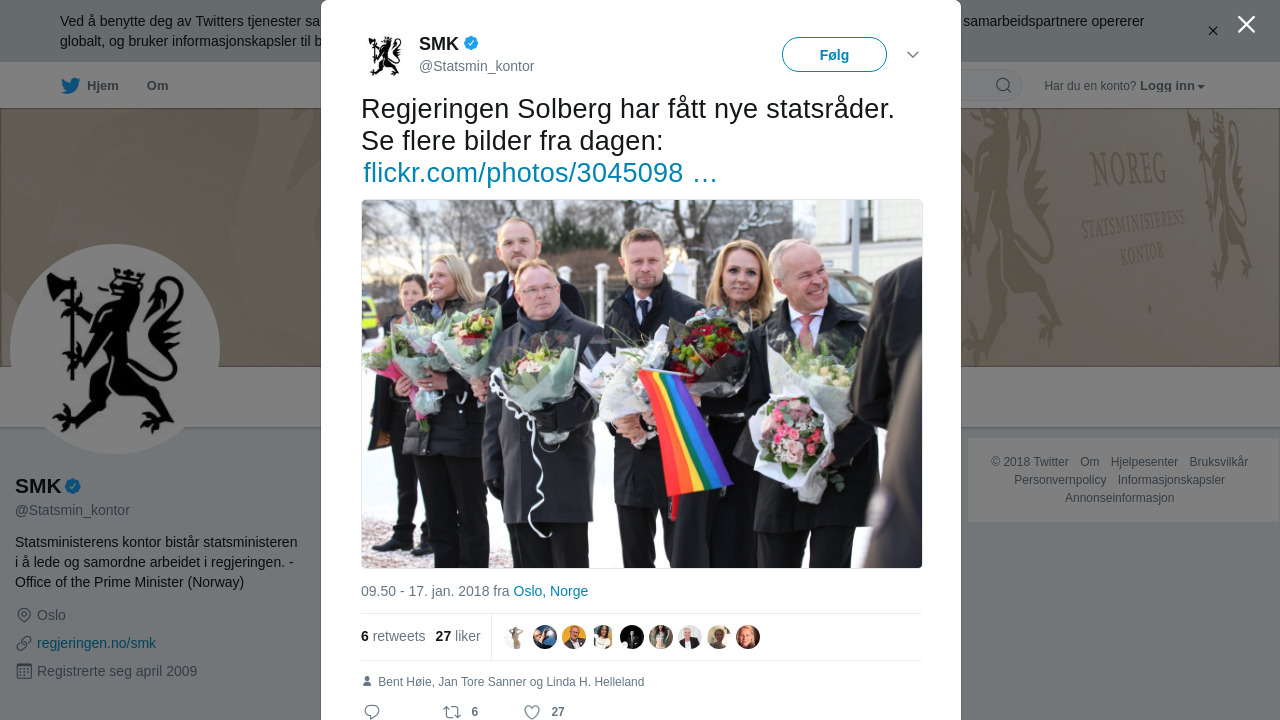The height and width of the screenshot is (720, 1280).
Task: Open the Oslo, Norge location link
Action: 551,591
